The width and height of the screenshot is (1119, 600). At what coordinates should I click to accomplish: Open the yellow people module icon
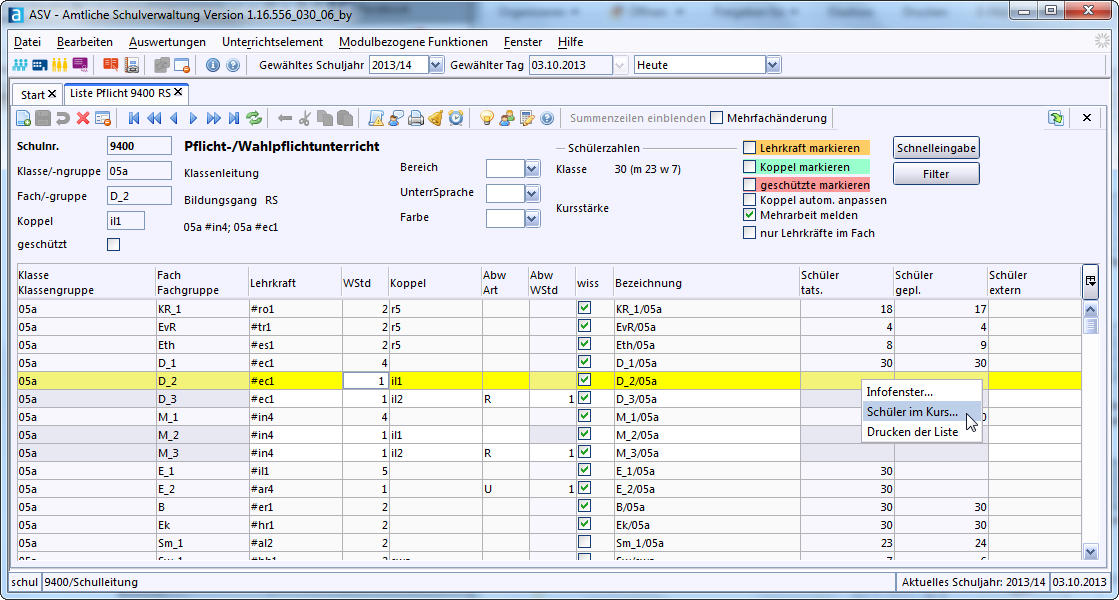pos(60,65)
